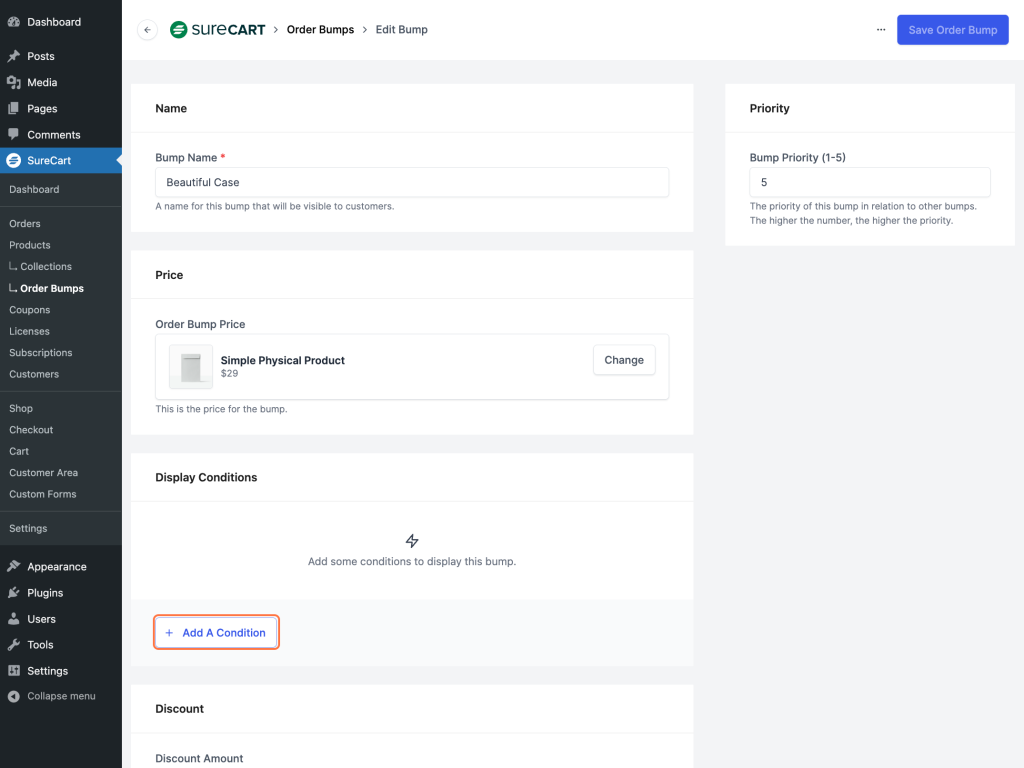Click the SureCart logo in header

point(218,30)
